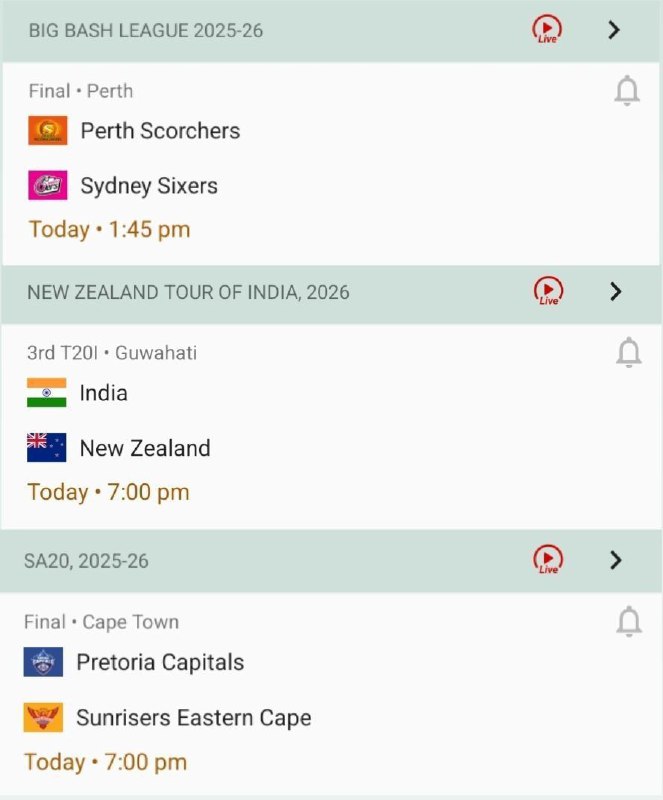This screenshot has height=800, width=663.
Task: Open New Zealand Tour of India chevron arrow
Action: pos(616,291)
